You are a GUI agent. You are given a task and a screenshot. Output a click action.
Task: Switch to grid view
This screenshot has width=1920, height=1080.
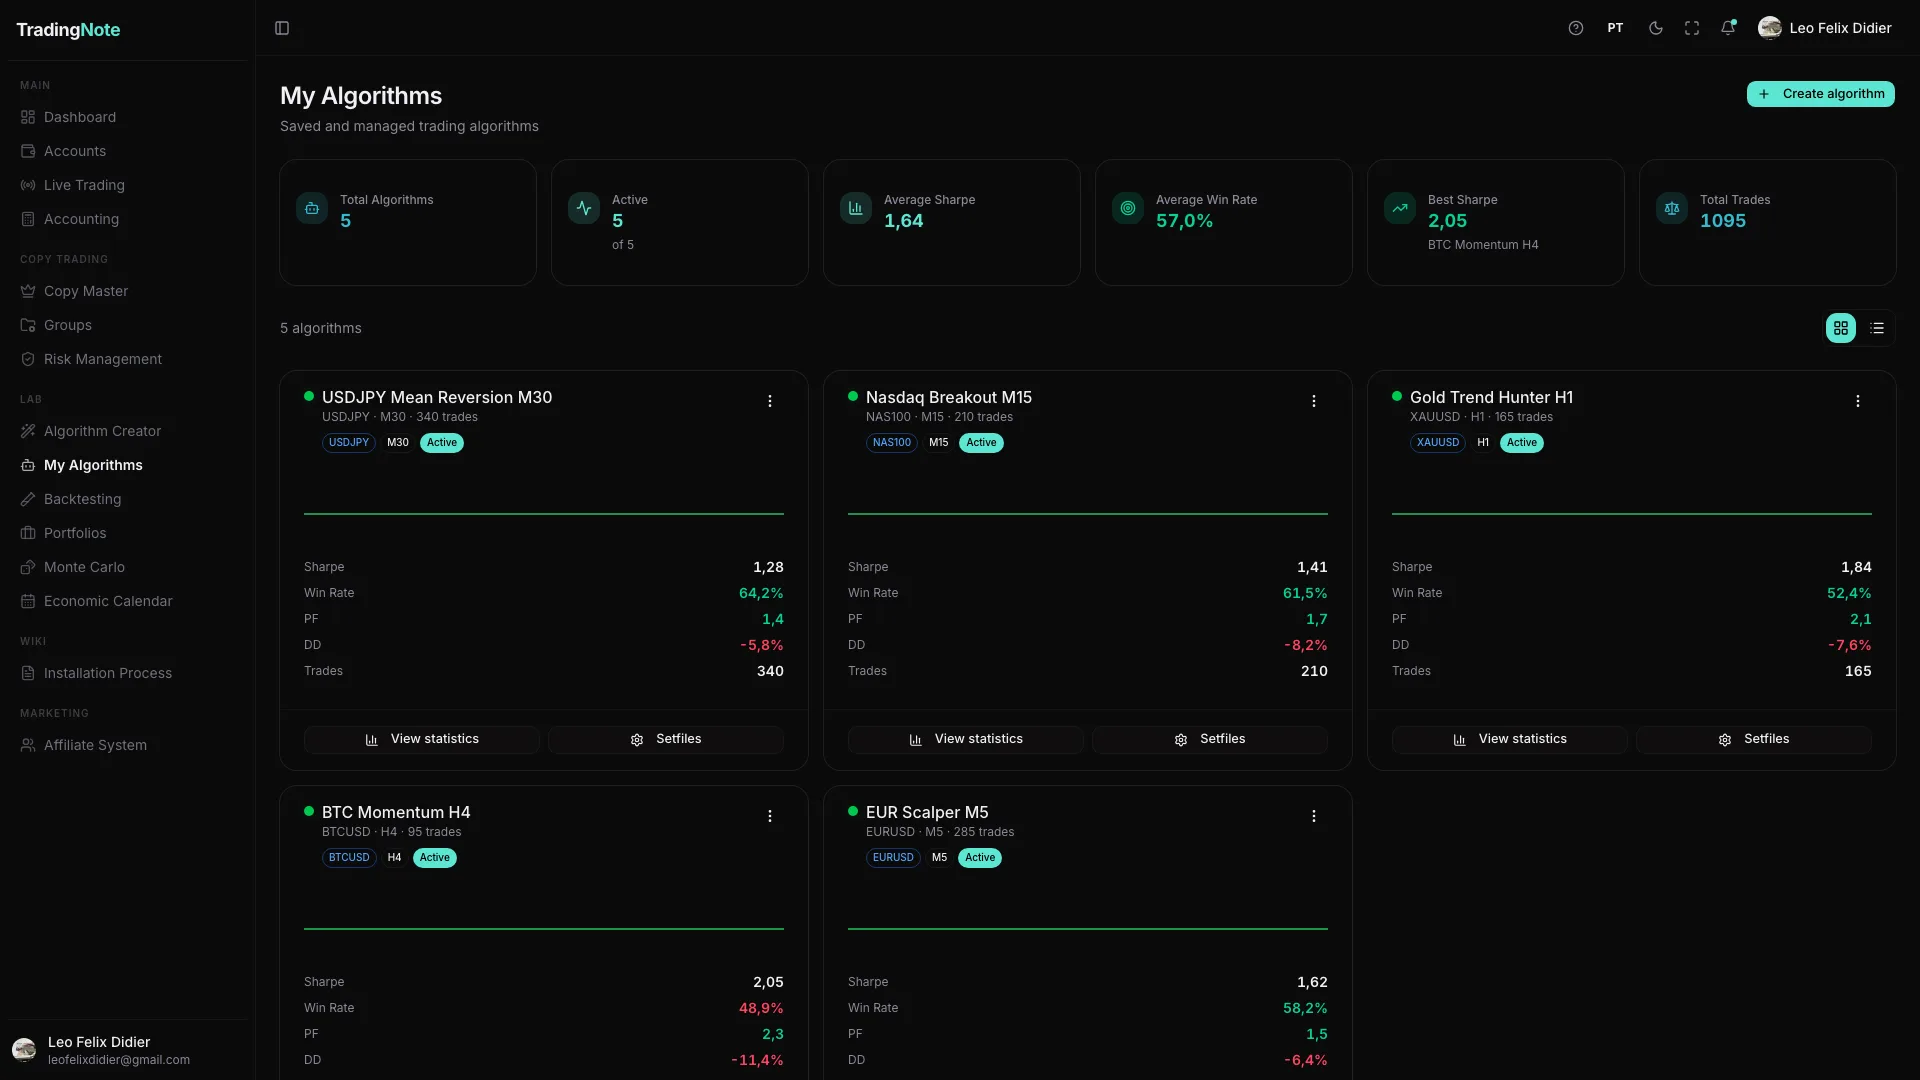pyautogui.click(x=1841, y=328)
